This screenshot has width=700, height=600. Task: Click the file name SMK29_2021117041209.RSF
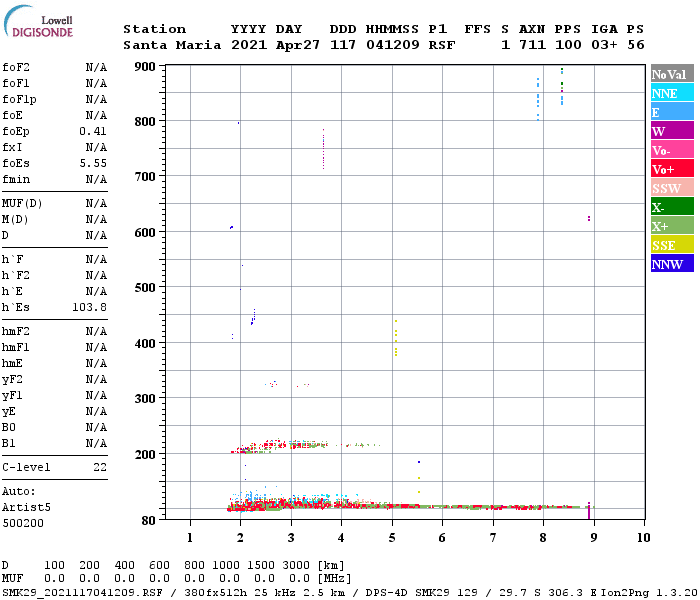(x=83, y=593)
